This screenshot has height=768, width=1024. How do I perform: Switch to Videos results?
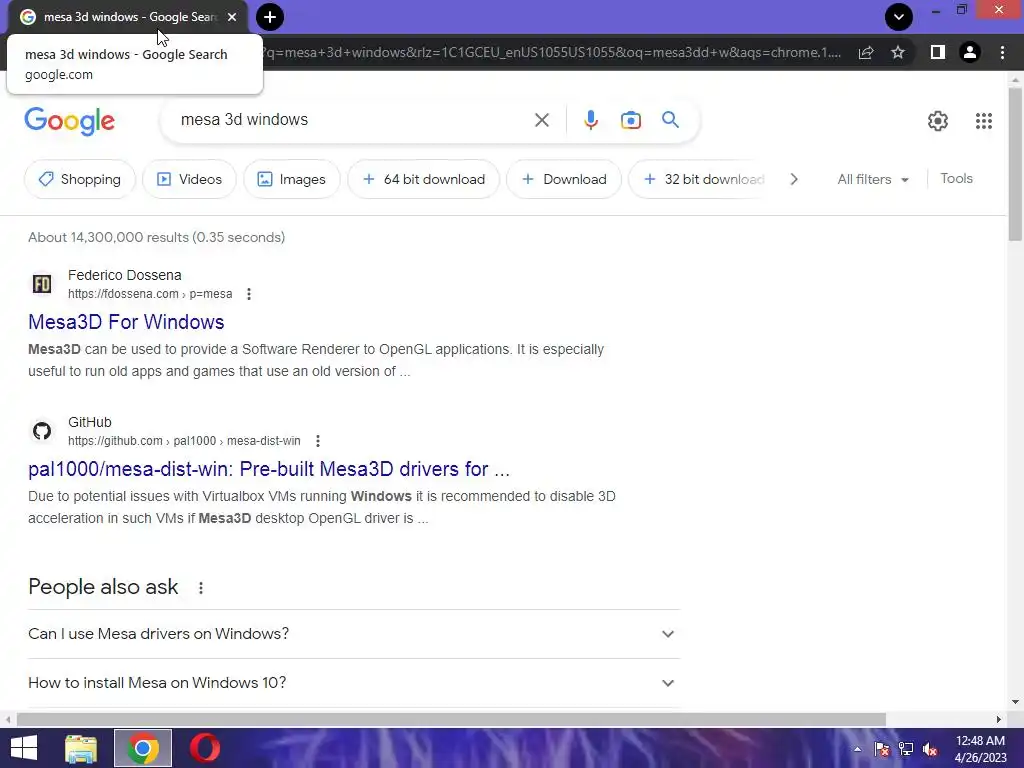(189, 179)
